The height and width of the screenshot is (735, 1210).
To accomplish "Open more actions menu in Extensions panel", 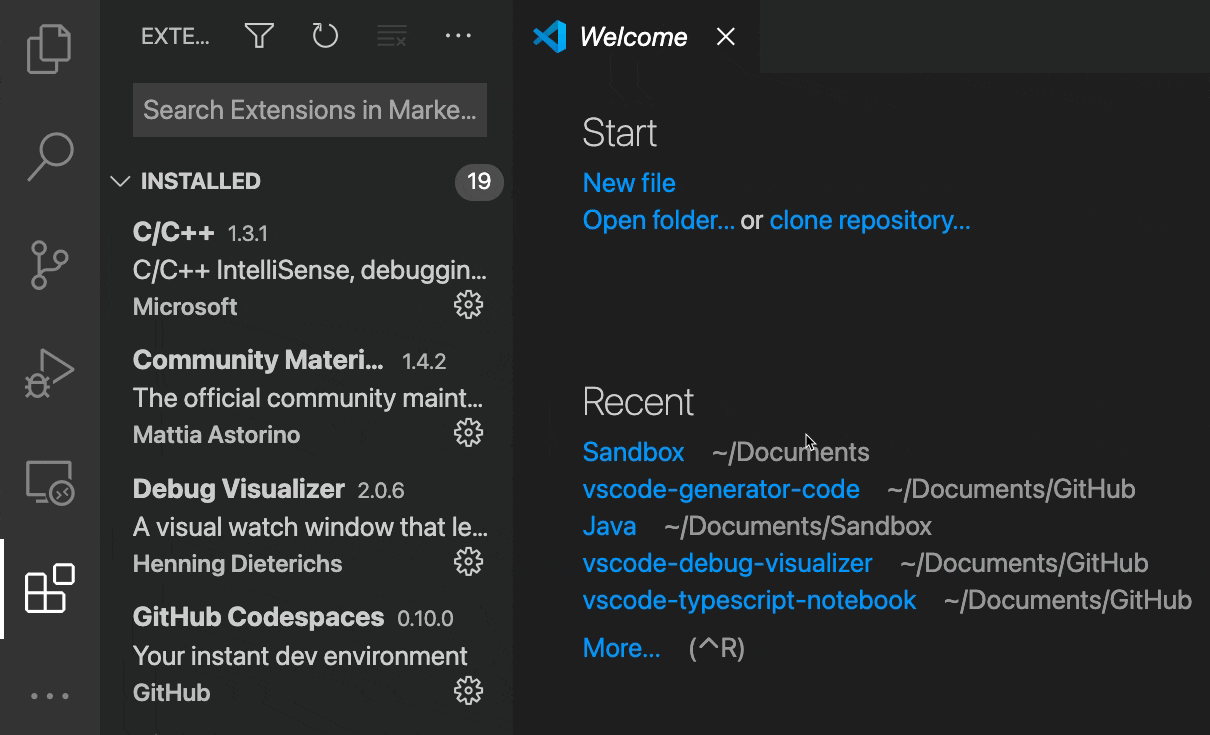I will click(458, 35).
